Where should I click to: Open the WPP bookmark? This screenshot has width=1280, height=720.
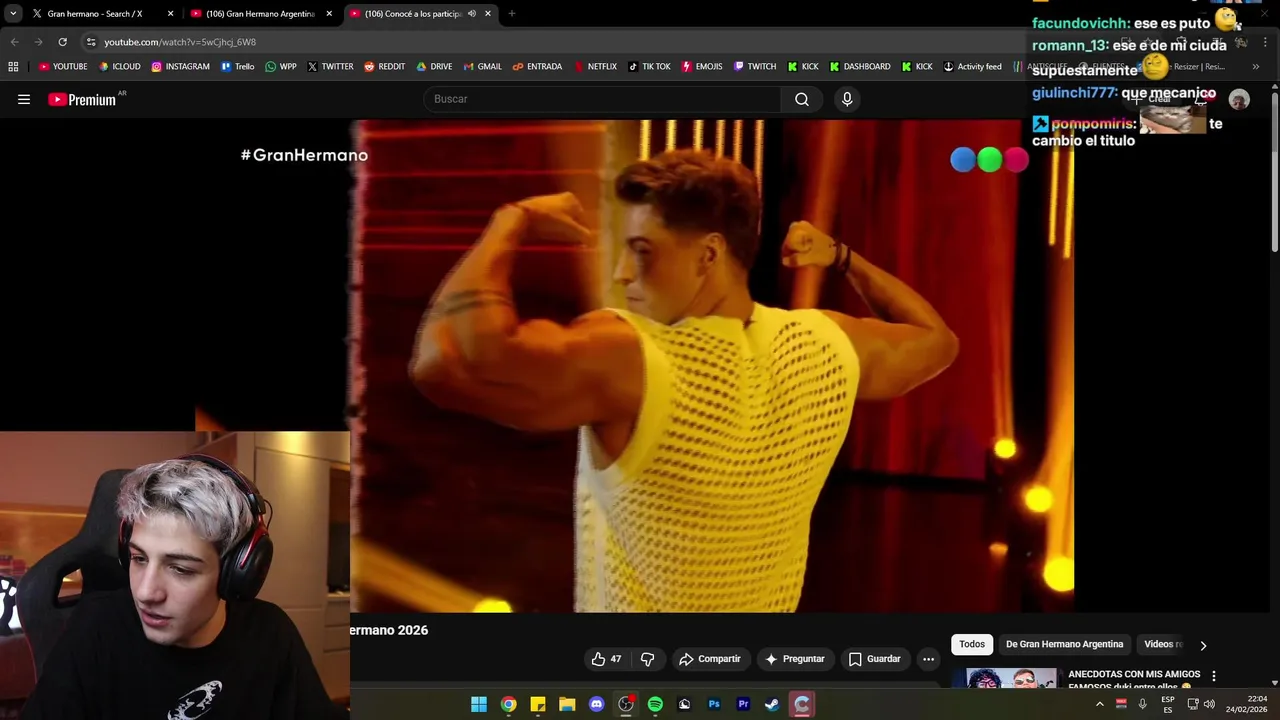(x=281, y=67)
